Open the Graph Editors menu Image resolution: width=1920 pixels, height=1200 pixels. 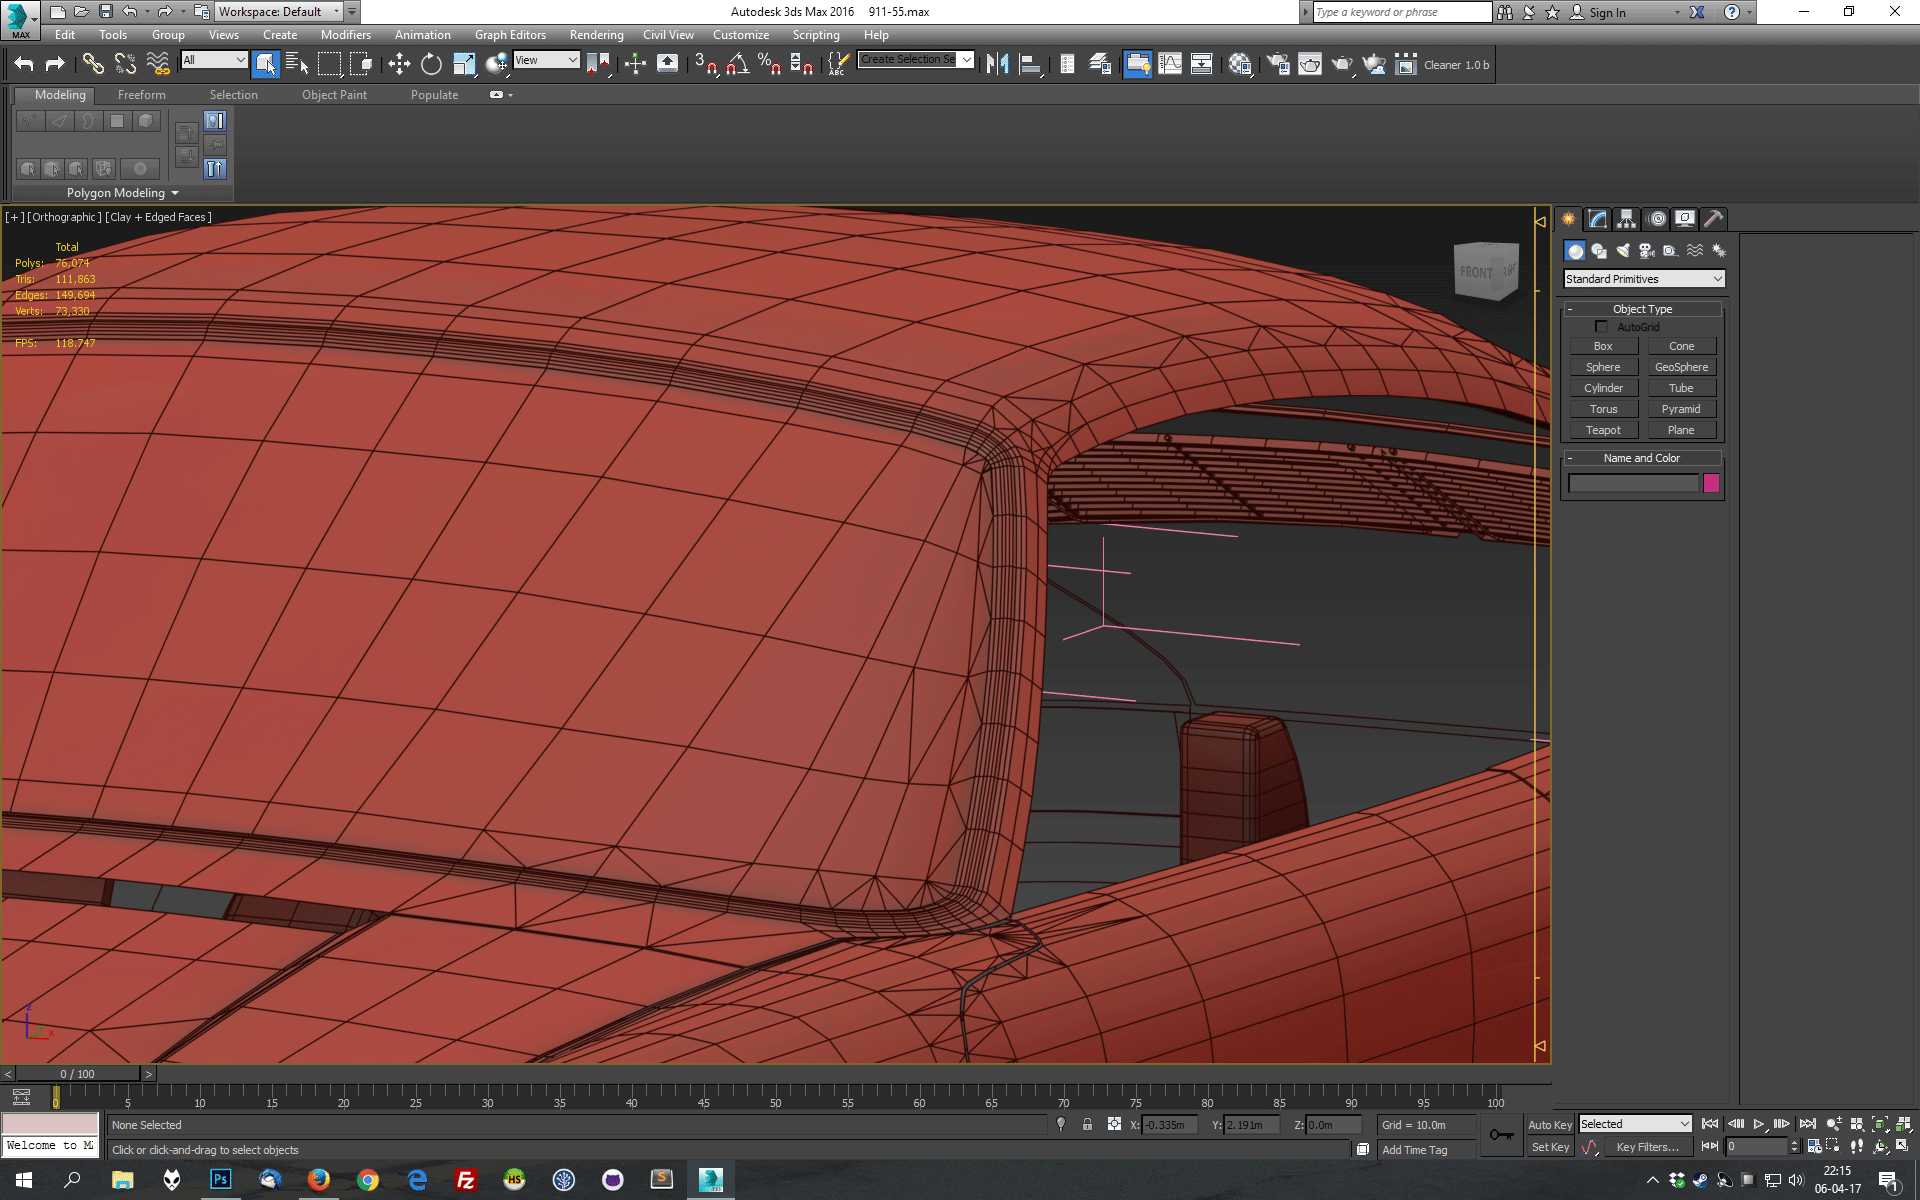[510, 35]
